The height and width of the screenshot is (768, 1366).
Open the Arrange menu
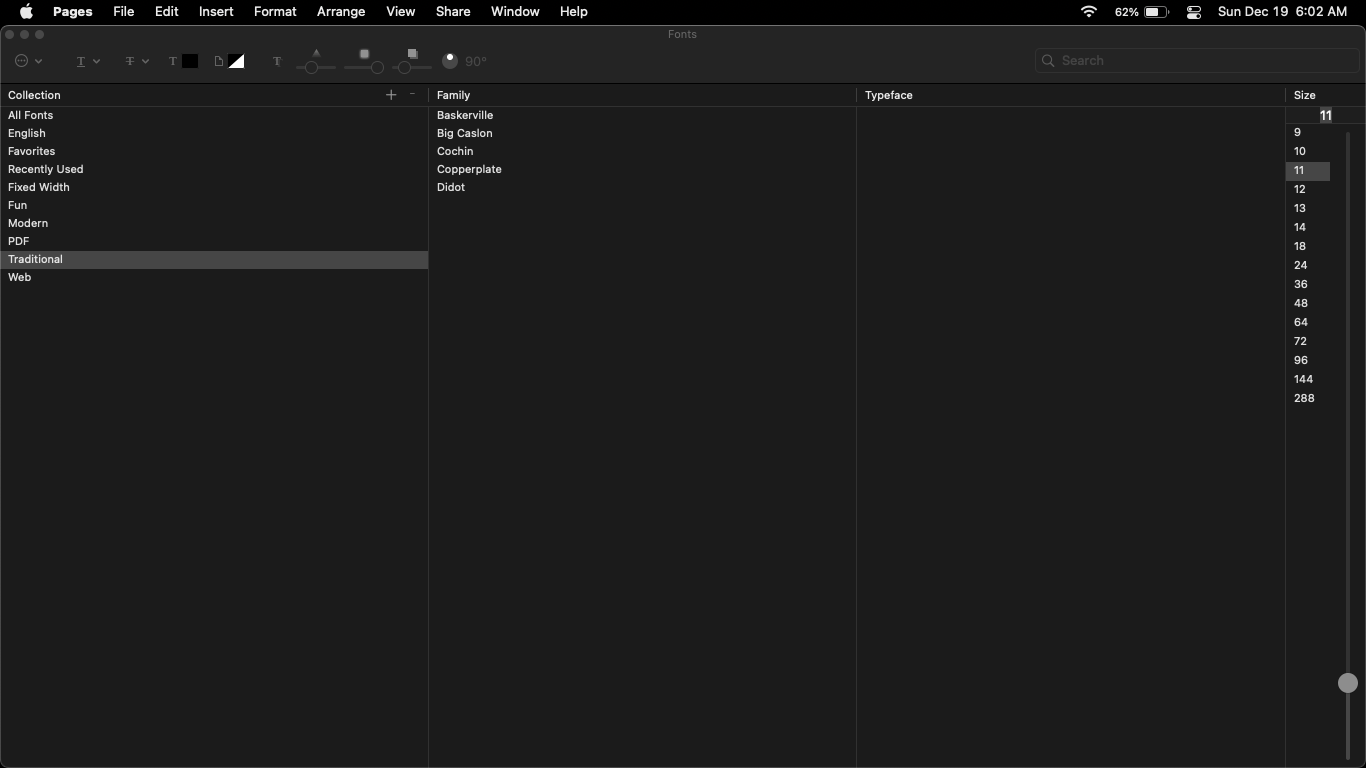(341, 12)
